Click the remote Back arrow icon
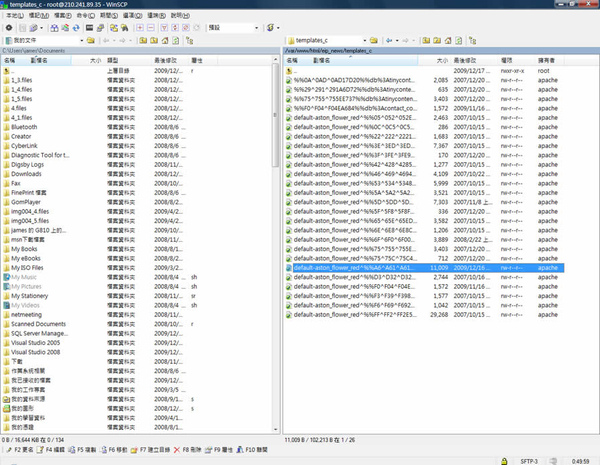600x465 pixels. [x=389, y=40]
